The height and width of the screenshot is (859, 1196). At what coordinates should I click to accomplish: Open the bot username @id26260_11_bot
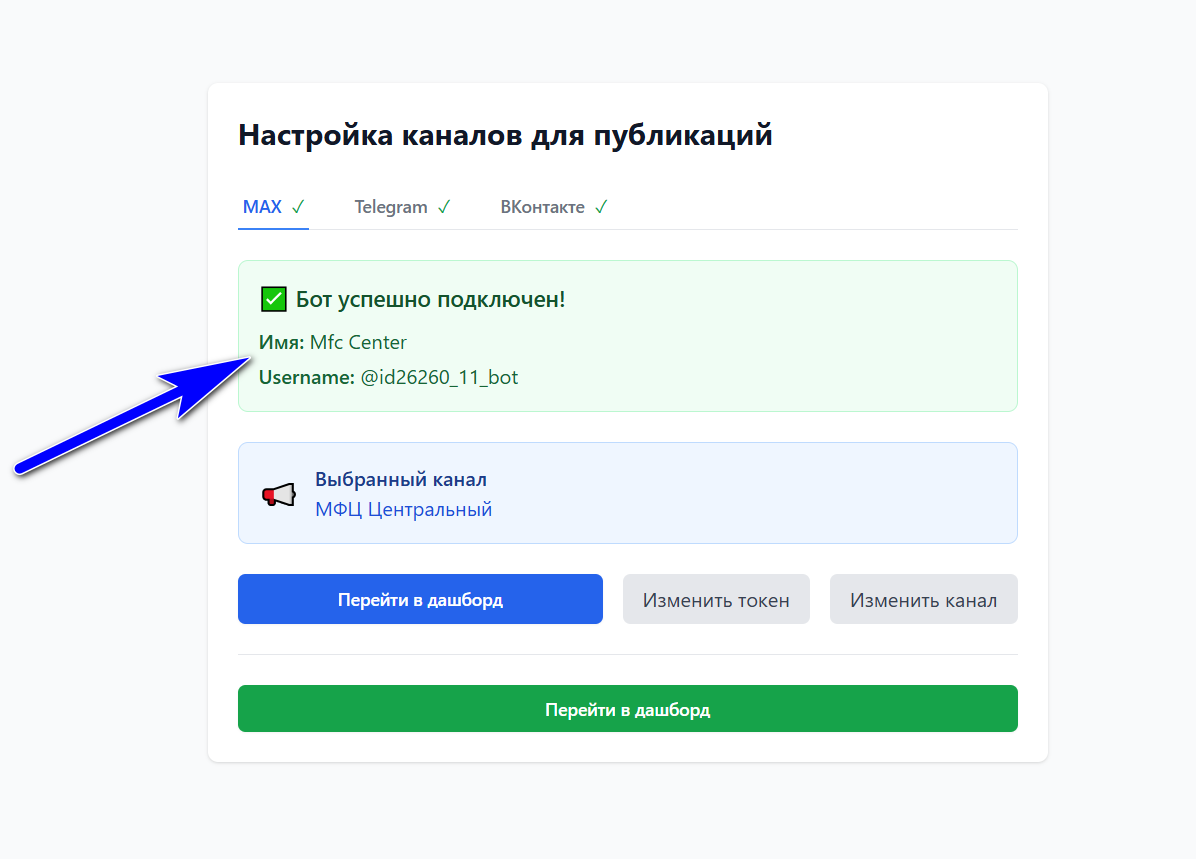point(440,378)
